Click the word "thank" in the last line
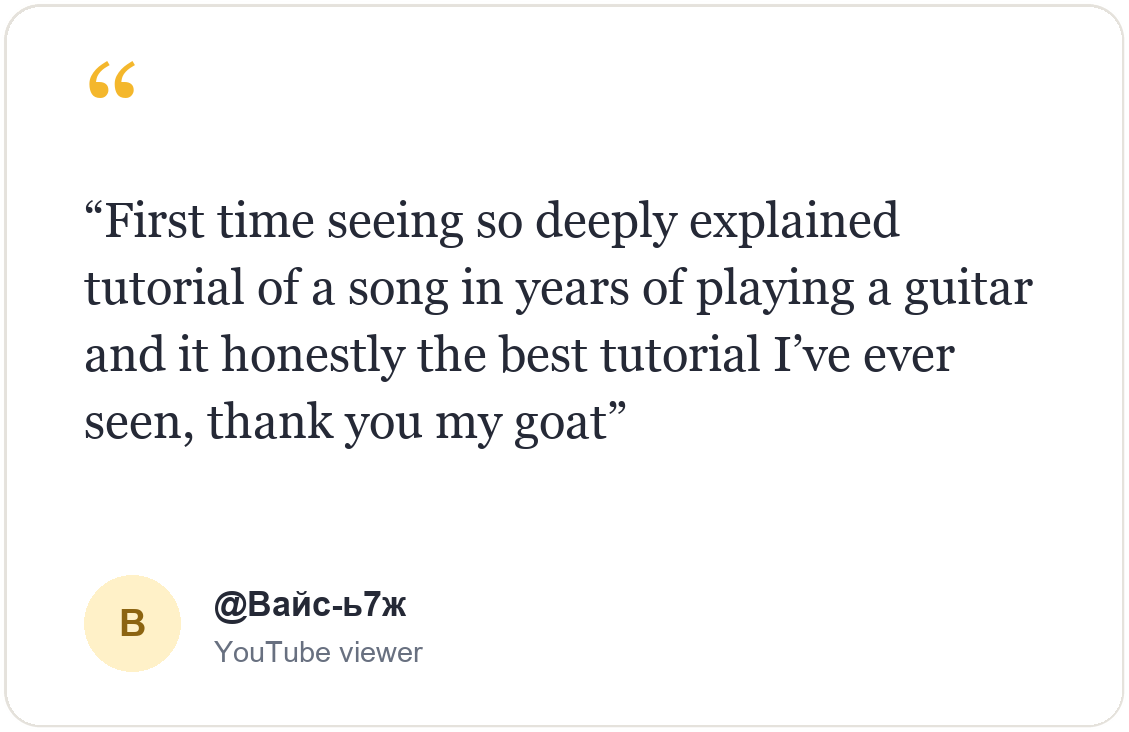The width and height of the screenshot is (1129, 732). click(x=271, y=422)
